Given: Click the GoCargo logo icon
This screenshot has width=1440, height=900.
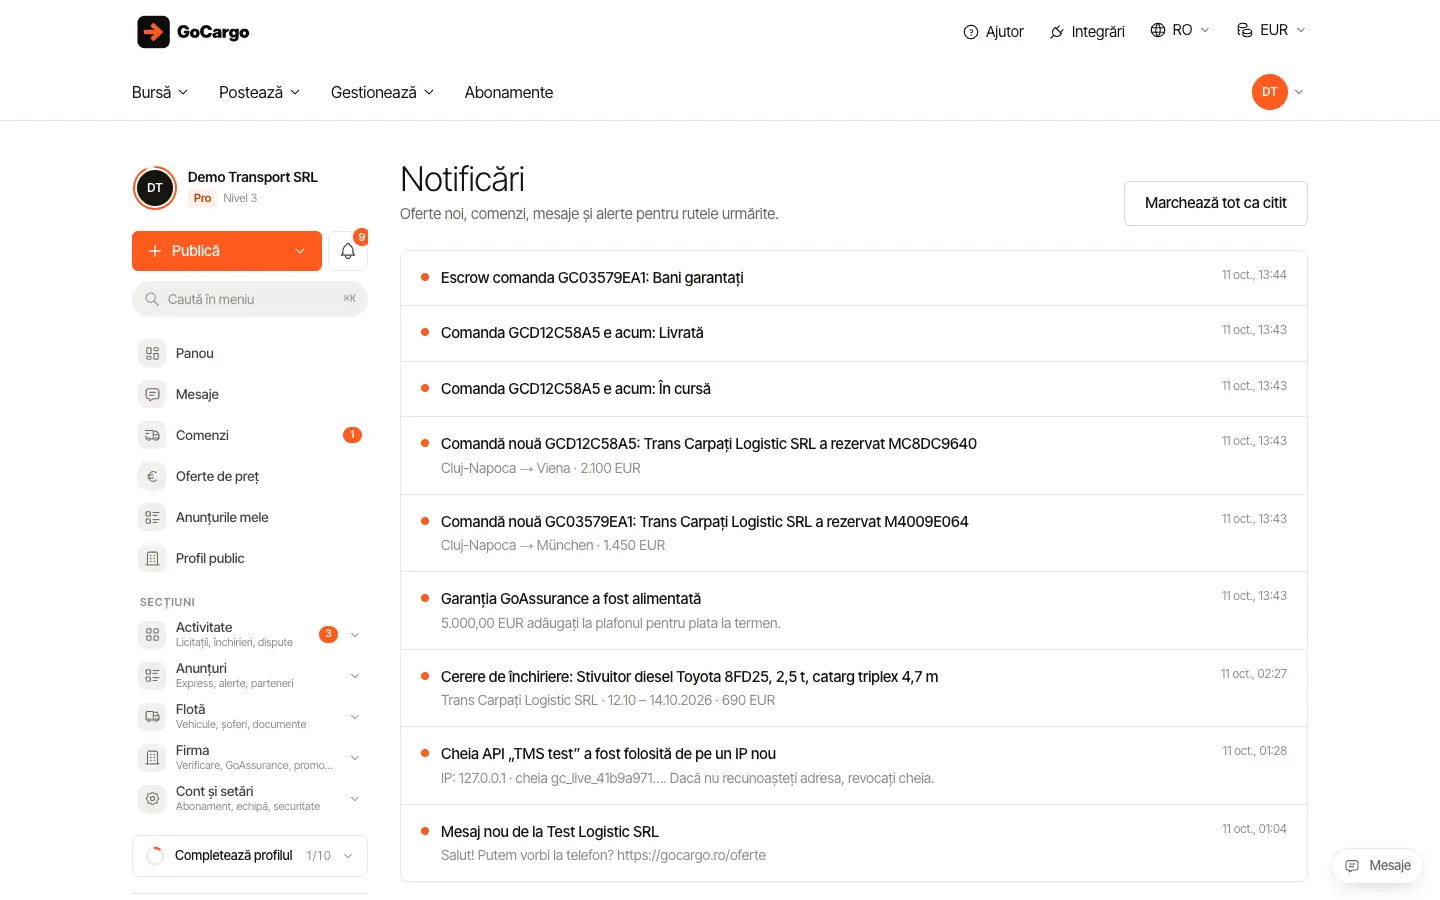Looking at the screenshot, I should coord(153,32).
